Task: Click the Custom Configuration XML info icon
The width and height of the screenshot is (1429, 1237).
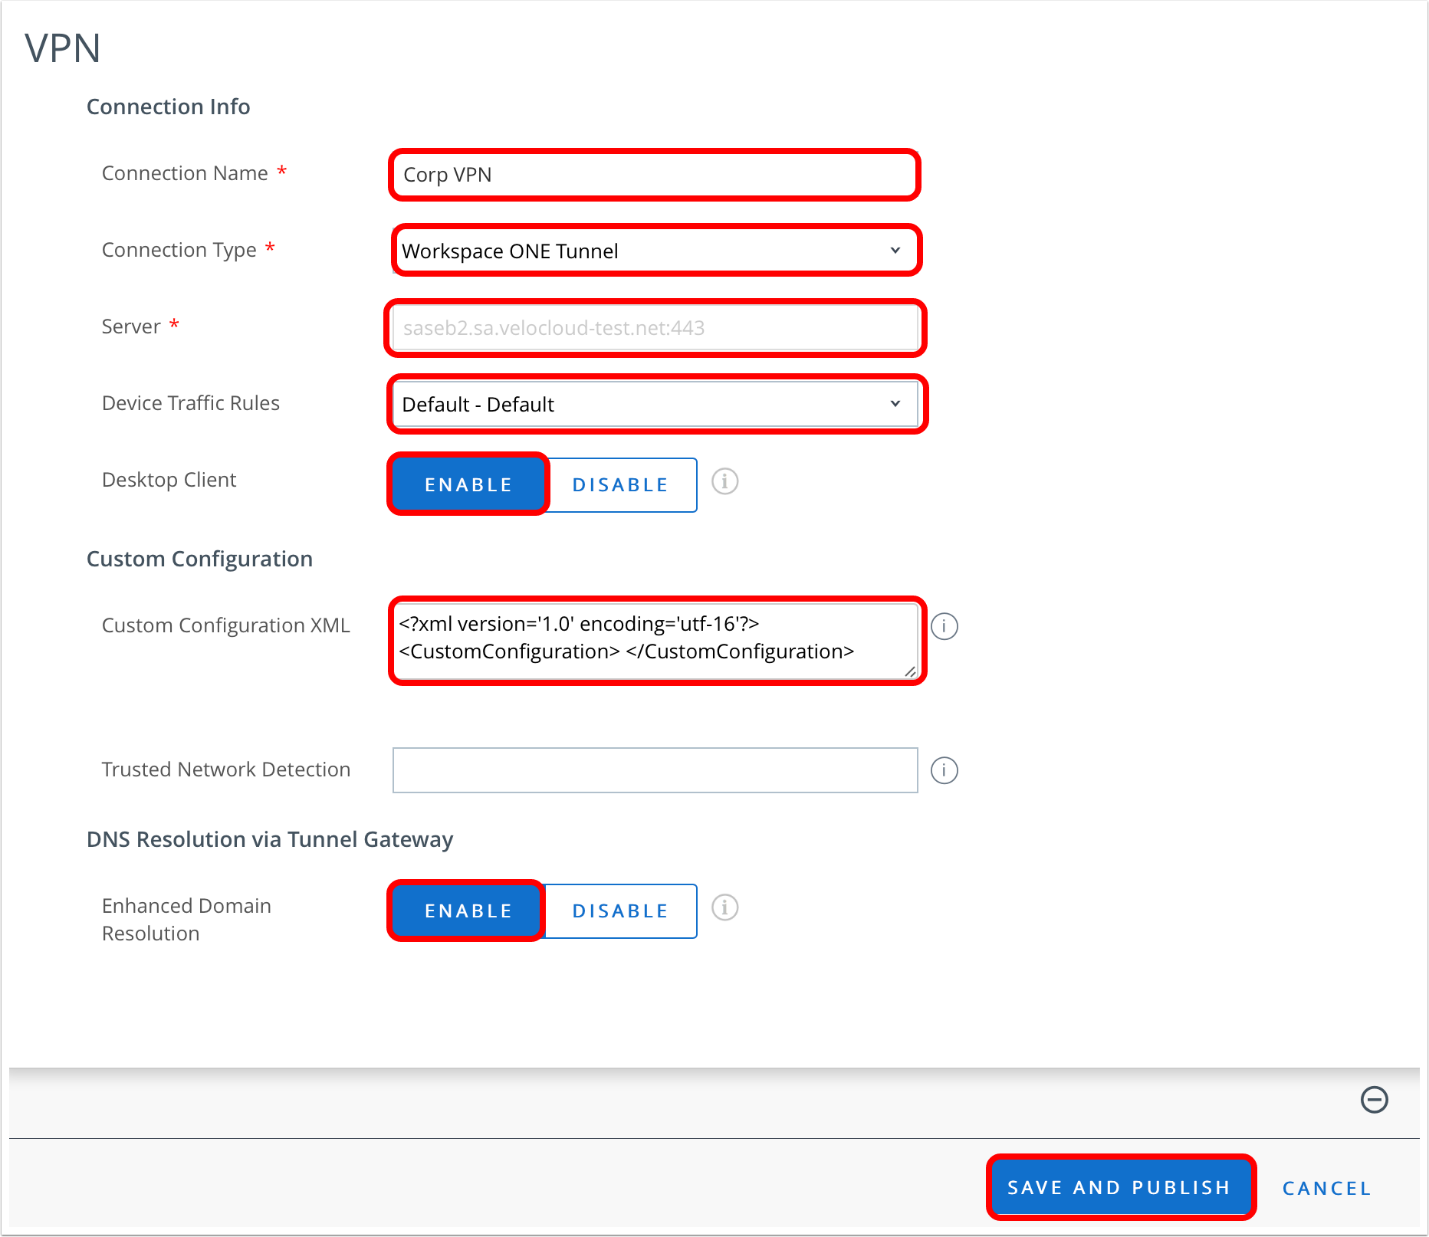Action: (x=944, y=626)
